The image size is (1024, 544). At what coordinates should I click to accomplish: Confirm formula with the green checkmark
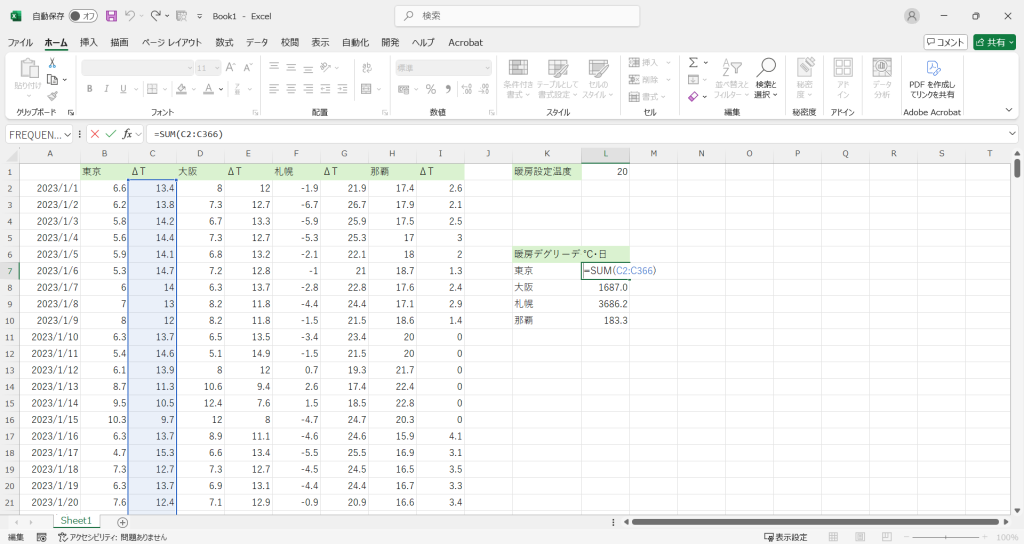pos(111,134)
